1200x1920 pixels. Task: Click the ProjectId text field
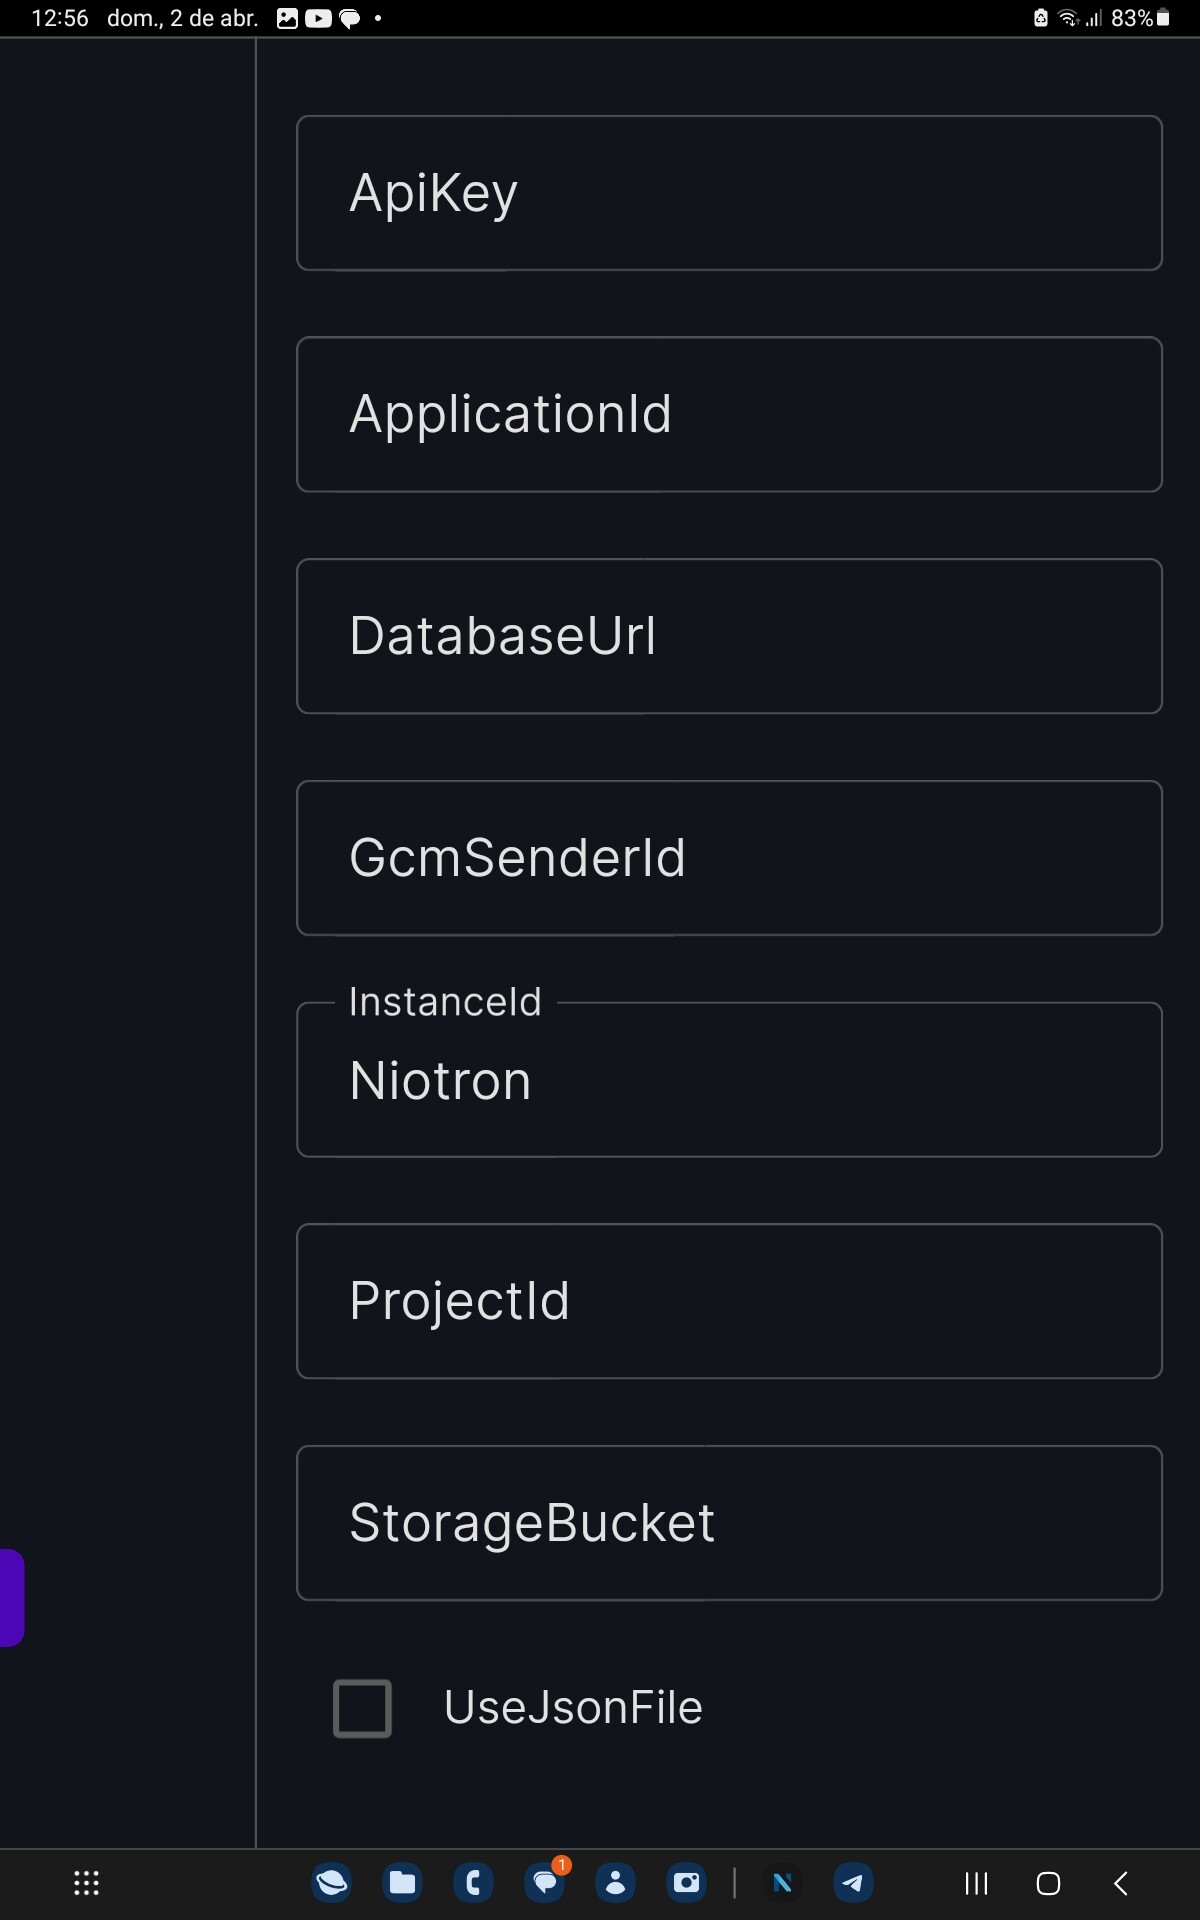729,1301
